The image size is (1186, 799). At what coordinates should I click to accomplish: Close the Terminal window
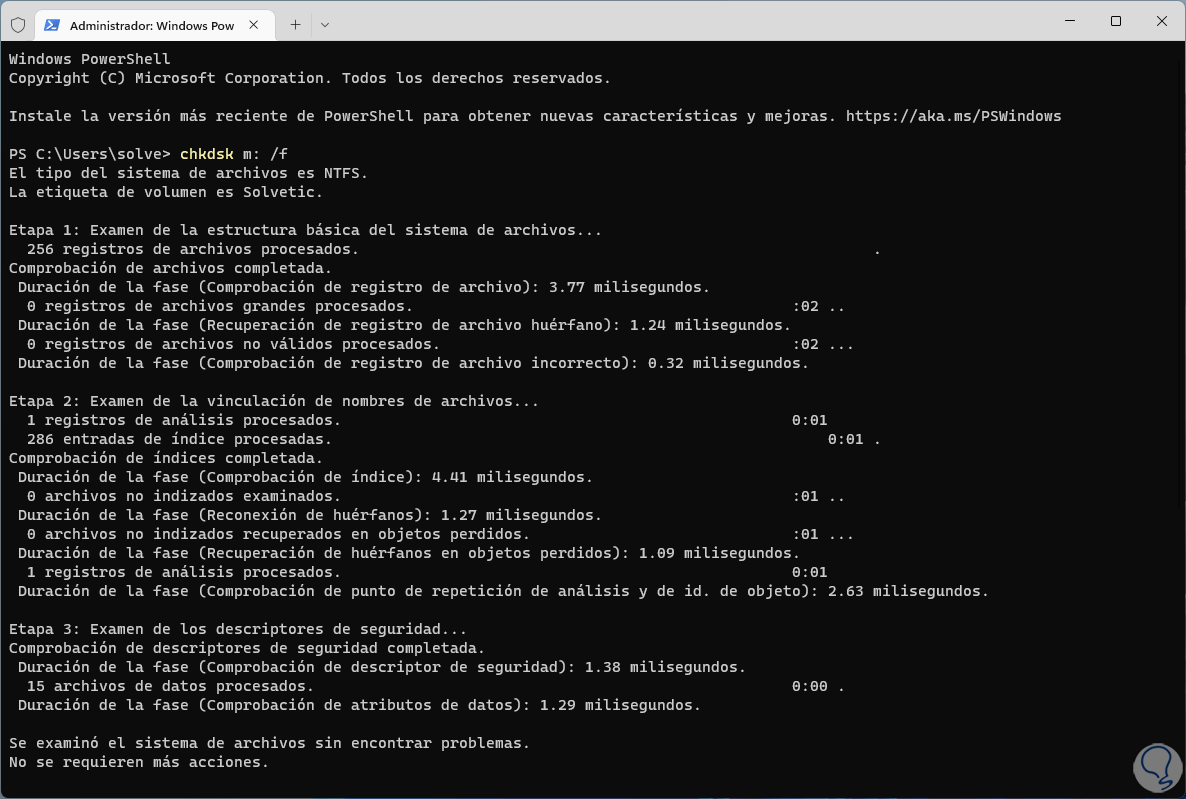pyautogui.click(x=1162, y=21)
